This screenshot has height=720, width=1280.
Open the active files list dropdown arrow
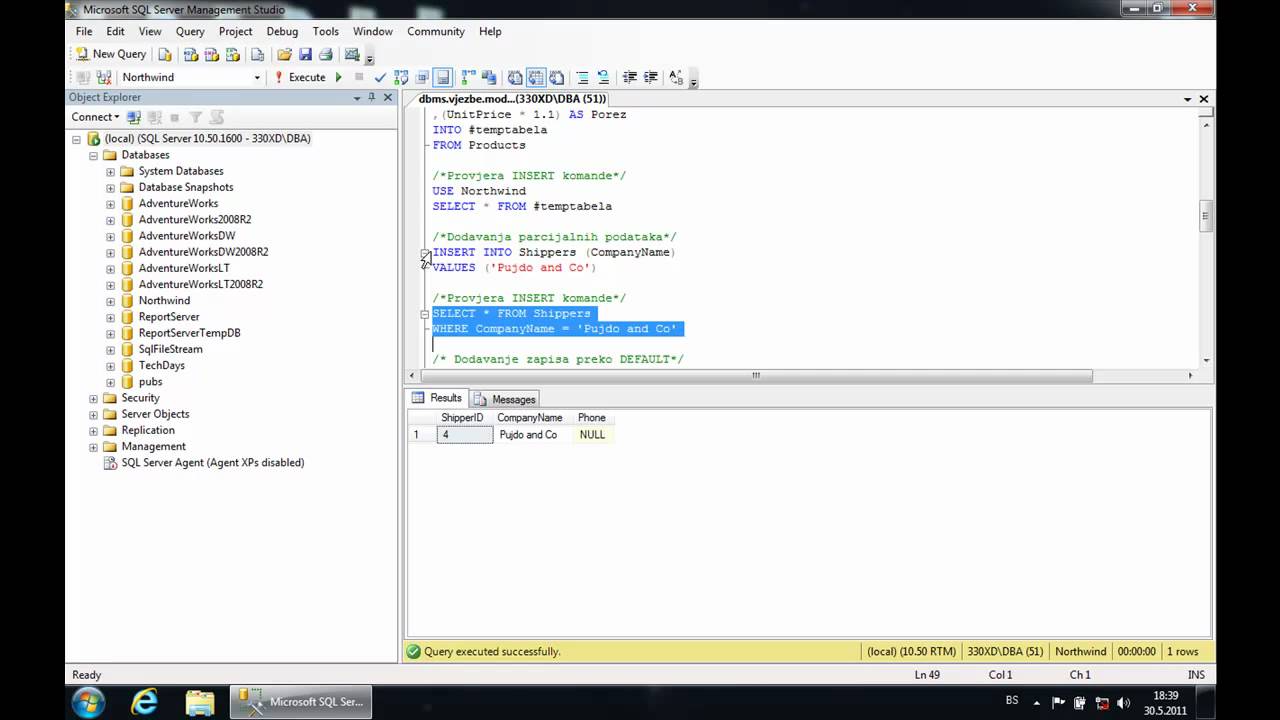pos(1188,99)
